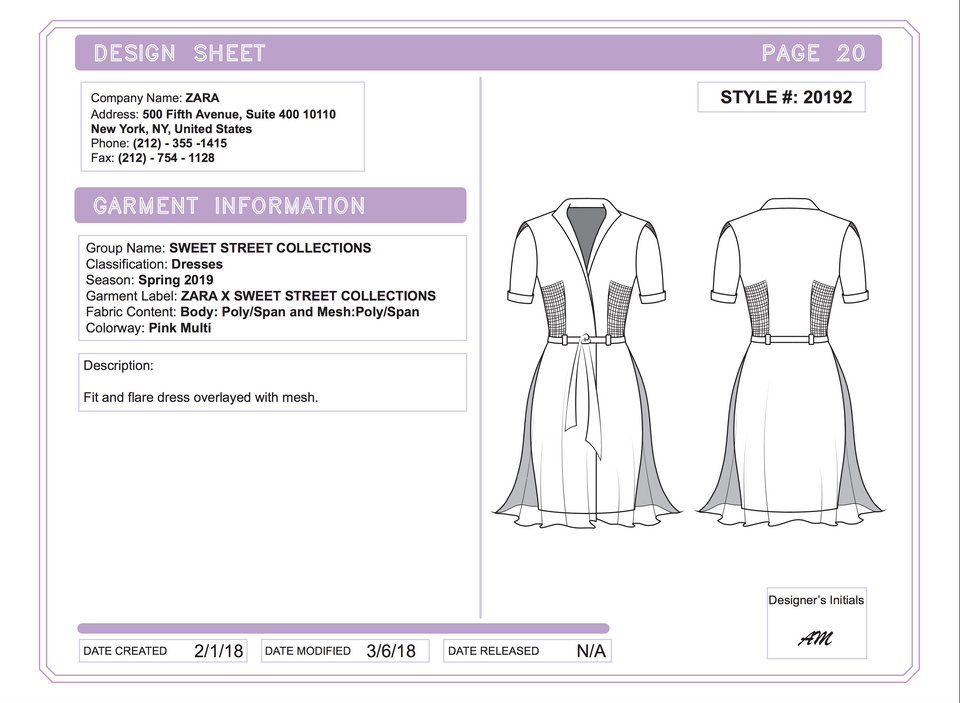This screenshot has width=960, height=703.
Task: Select the Fit and flare dress description text
Action: click(x=201, y=397)
